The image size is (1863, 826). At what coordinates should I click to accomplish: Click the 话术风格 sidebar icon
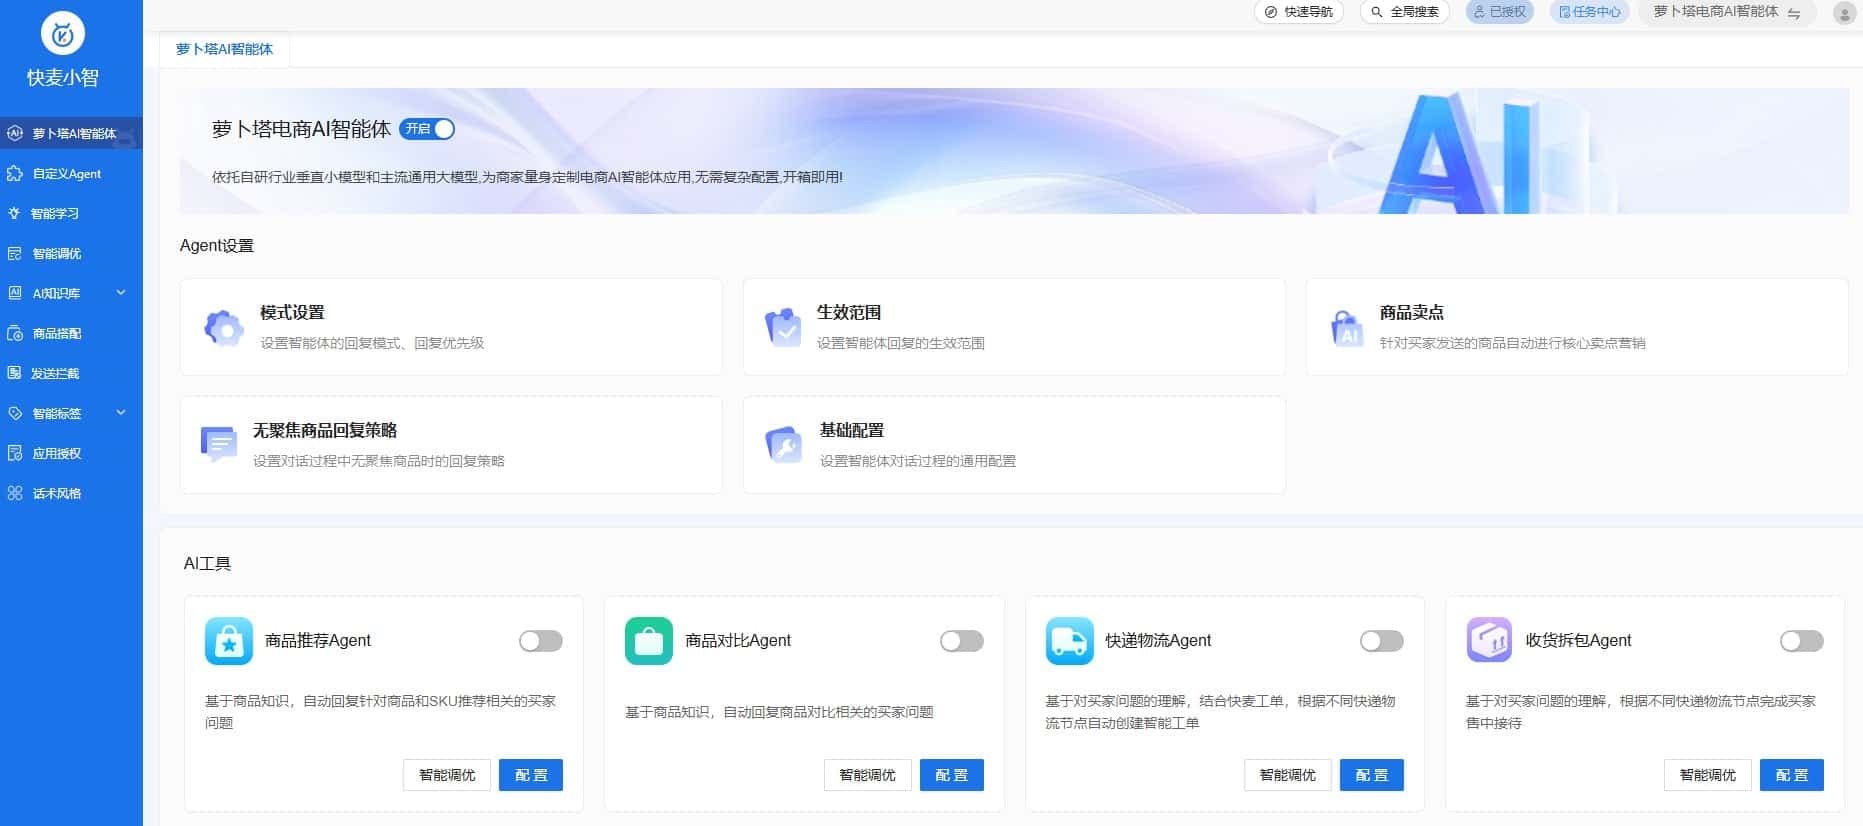pos(15,493)
